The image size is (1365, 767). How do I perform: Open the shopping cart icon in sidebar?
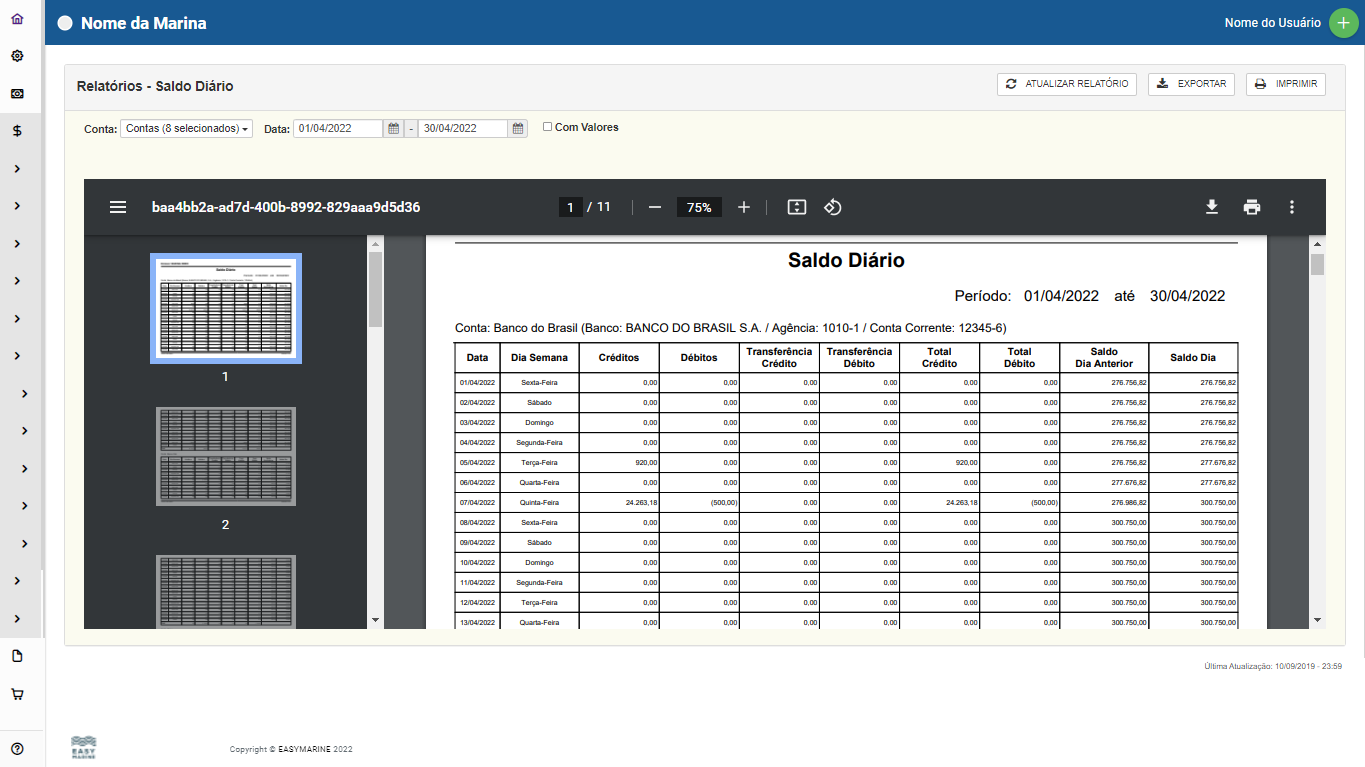pos(17,694)
